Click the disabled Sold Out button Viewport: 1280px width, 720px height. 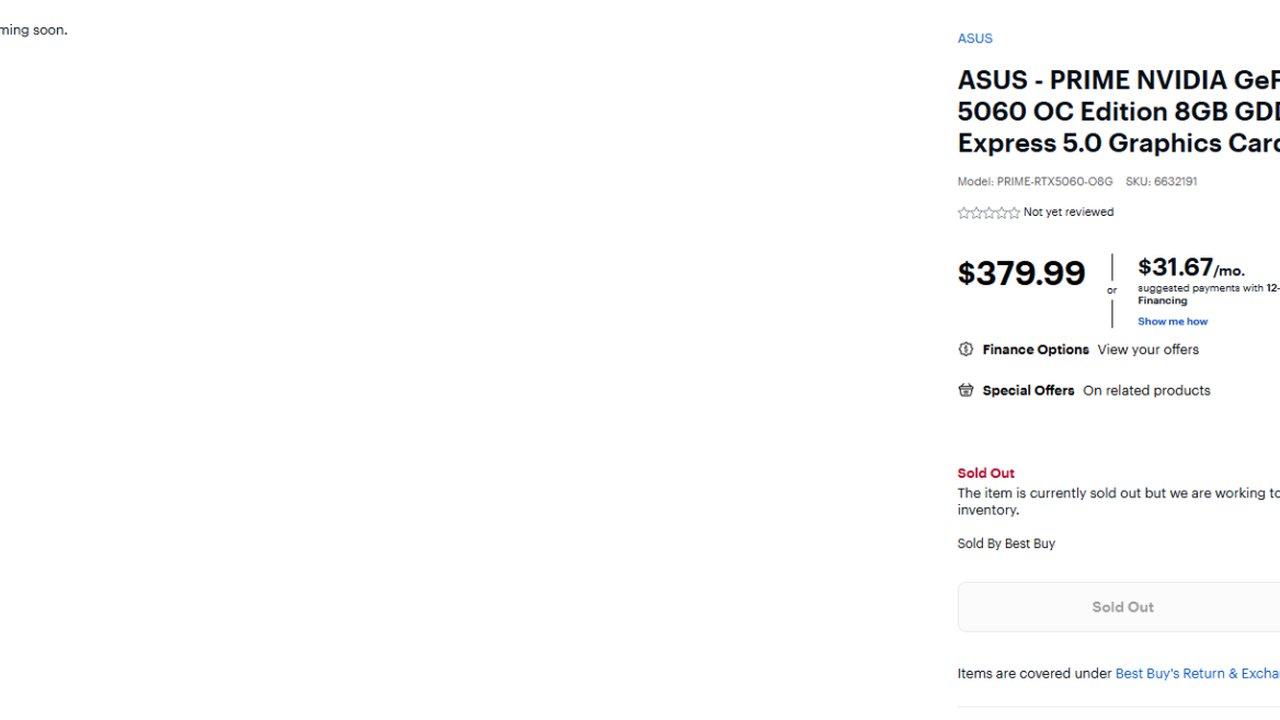1119,607
